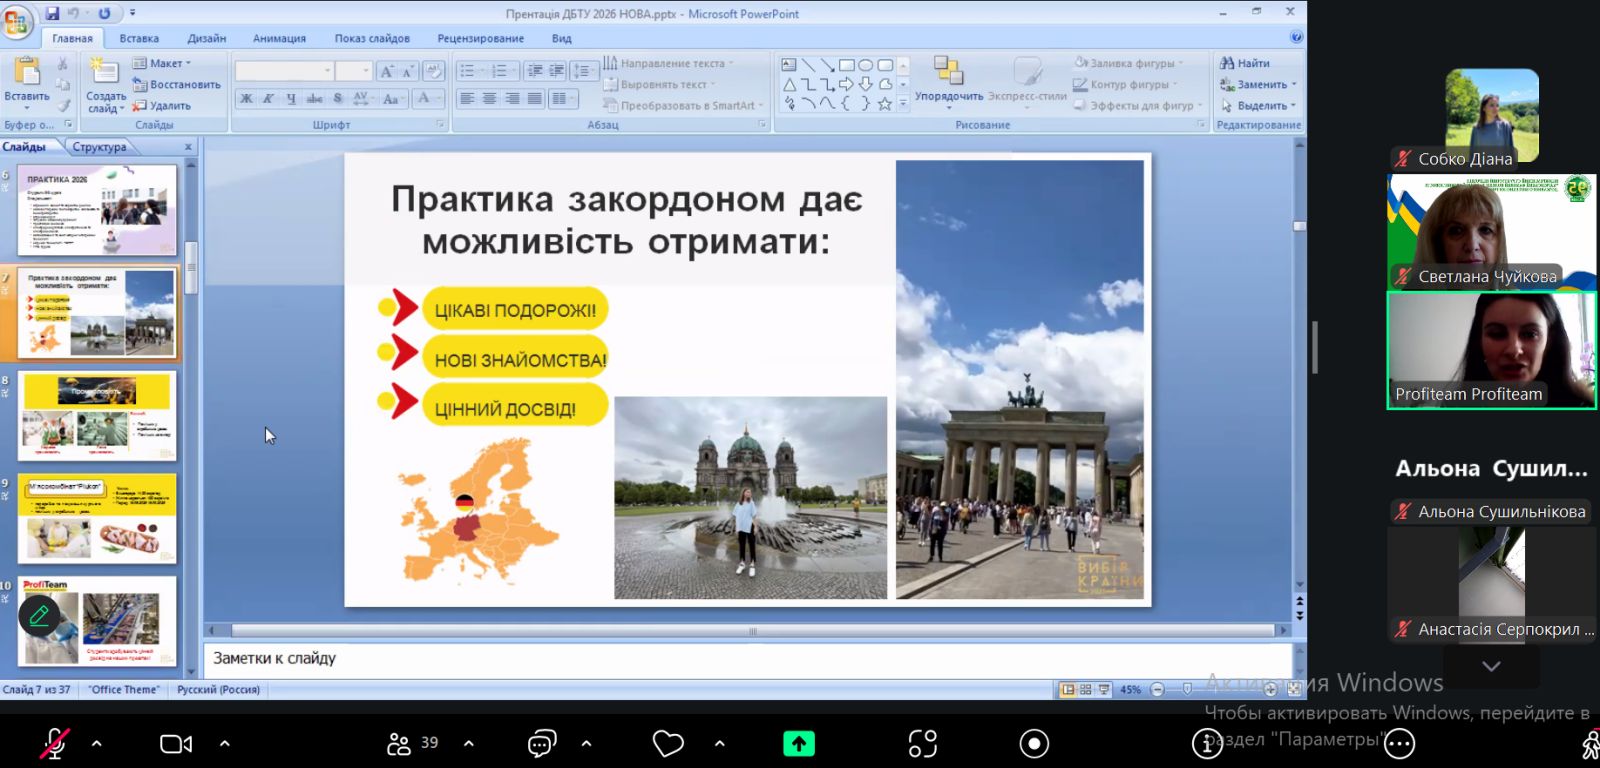Image resolution: width=1600 pixels, height=768 pixels.
Task: Click the heart reactions icon
Action: [x=667, y=743]
